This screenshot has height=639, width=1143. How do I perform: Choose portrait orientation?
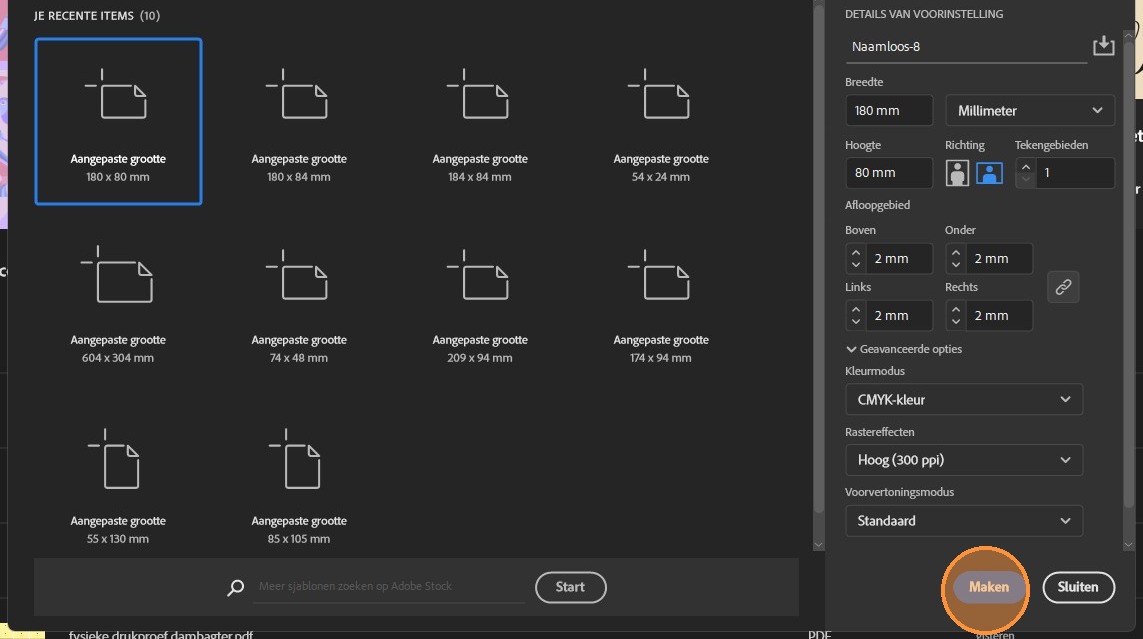point(957,173)
